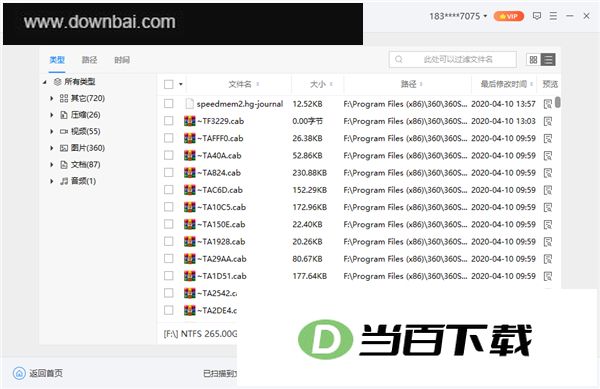
Task: Click the file name filter search box
Action: [453, 59]
